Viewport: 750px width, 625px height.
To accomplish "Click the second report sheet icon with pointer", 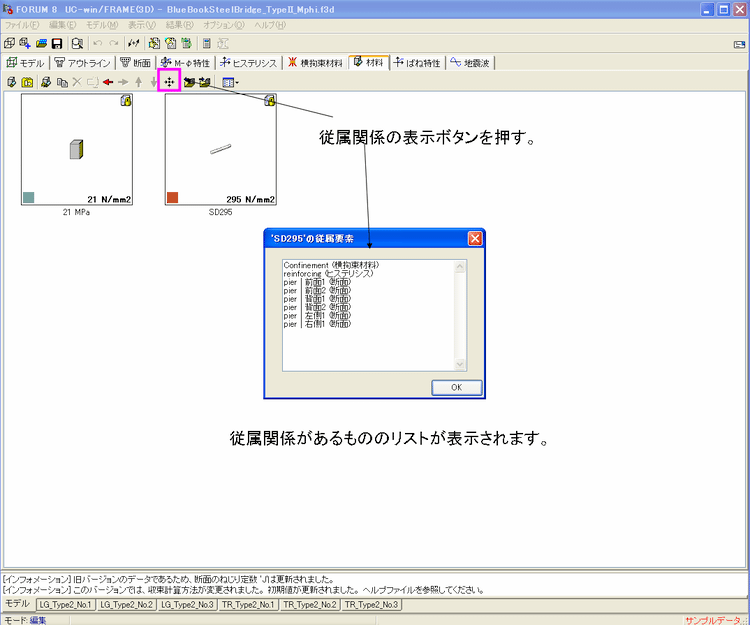I will click(x=170, y=44).
